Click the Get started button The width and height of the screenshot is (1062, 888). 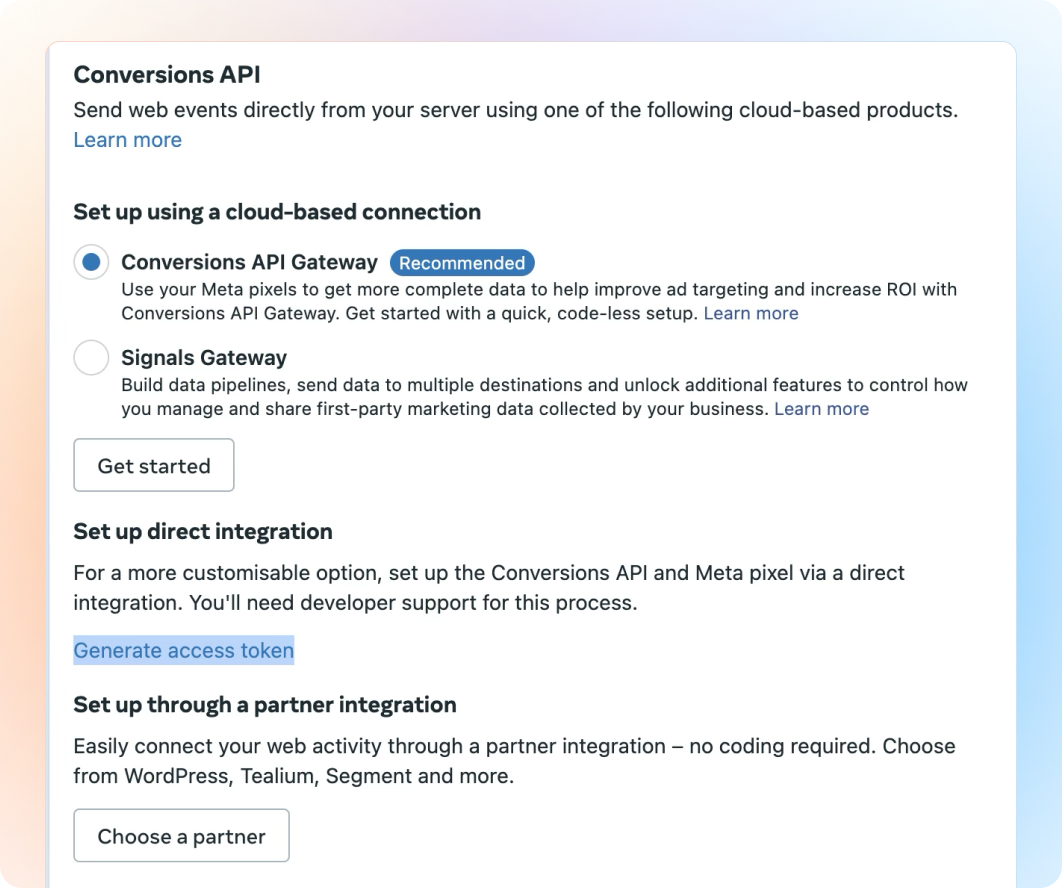[x=154, y=465]
